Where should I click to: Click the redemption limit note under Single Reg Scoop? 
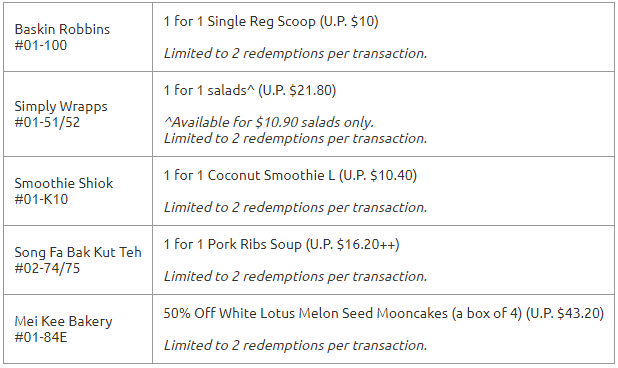click(295, 53)
